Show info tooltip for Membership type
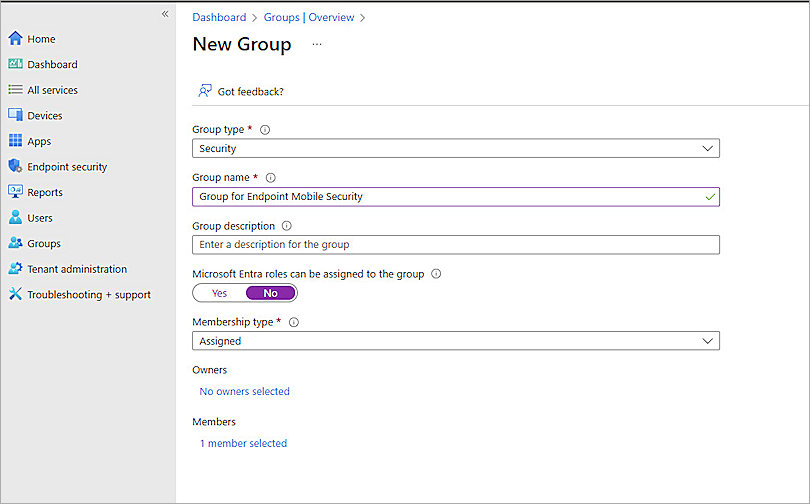Screen dimensions: 810x504 [294, 322]
